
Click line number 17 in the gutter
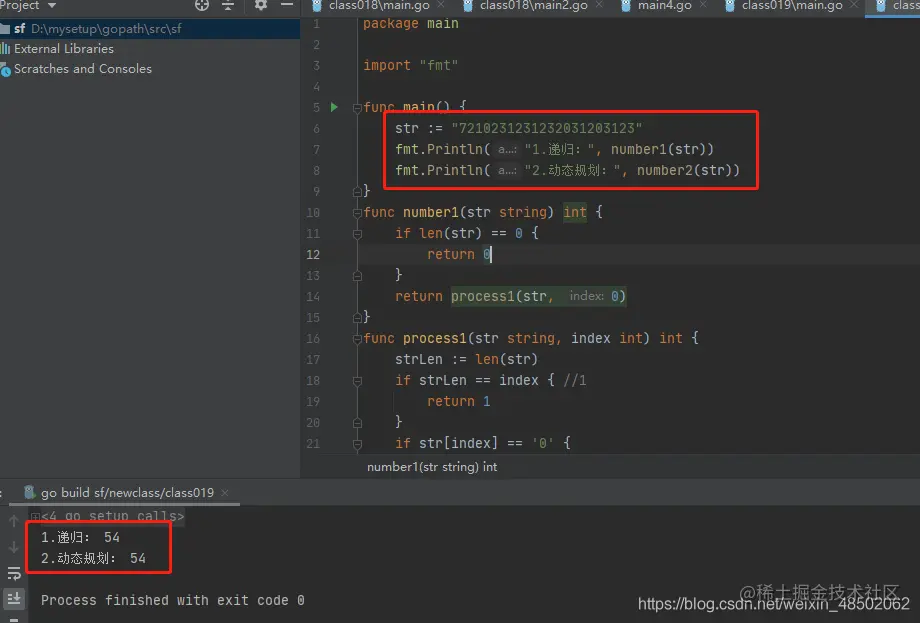pyautogui.click(x=313, y=359)
